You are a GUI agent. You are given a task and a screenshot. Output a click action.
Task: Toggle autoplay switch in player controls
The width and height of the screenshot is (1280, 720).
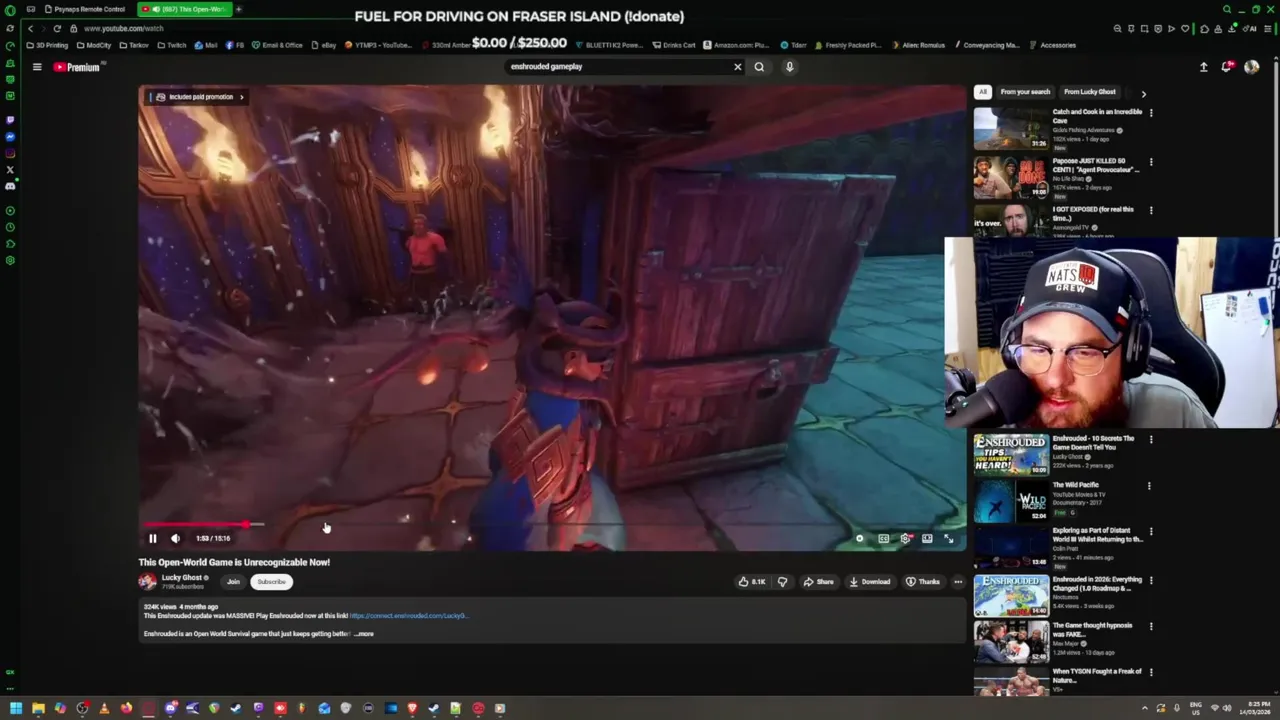[860, 538]
